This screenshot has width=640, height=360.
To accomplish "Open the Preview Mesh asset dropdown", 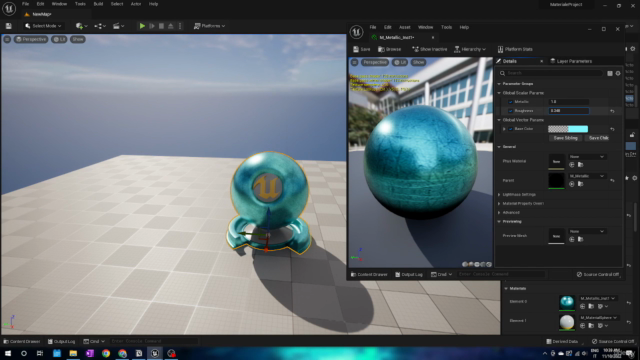I will [x=587, y=231].
